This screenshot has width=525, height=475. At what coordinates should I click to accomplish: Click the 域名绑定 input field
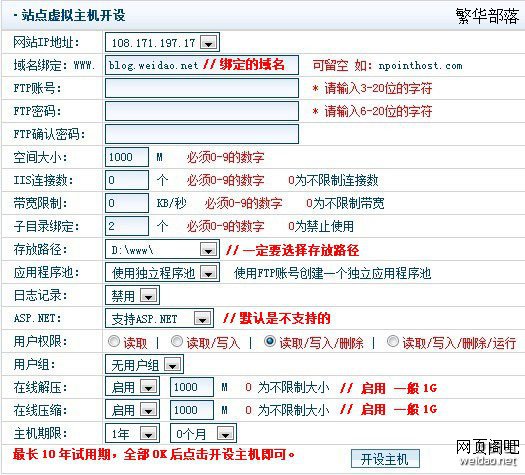202,65
